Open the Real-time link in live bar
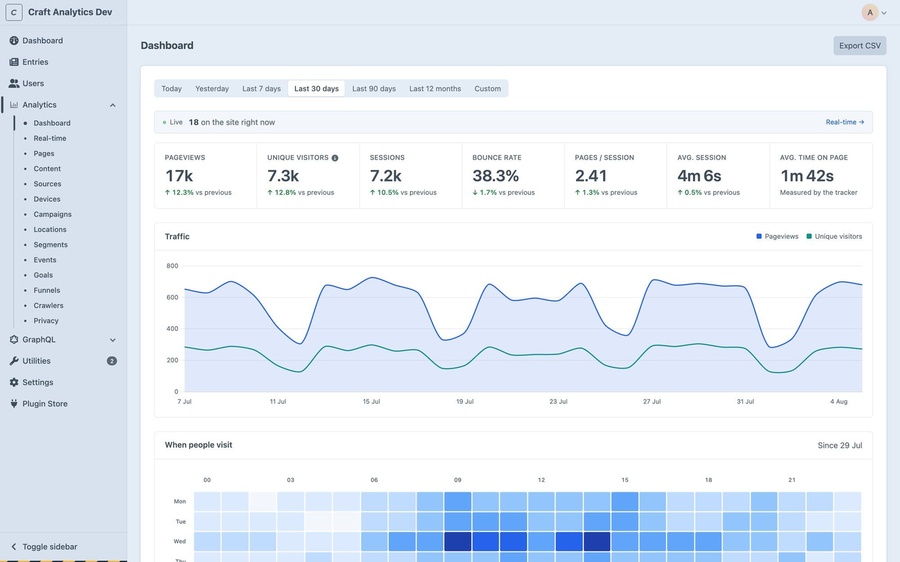The image size is (900, 562). click(844, 122)
